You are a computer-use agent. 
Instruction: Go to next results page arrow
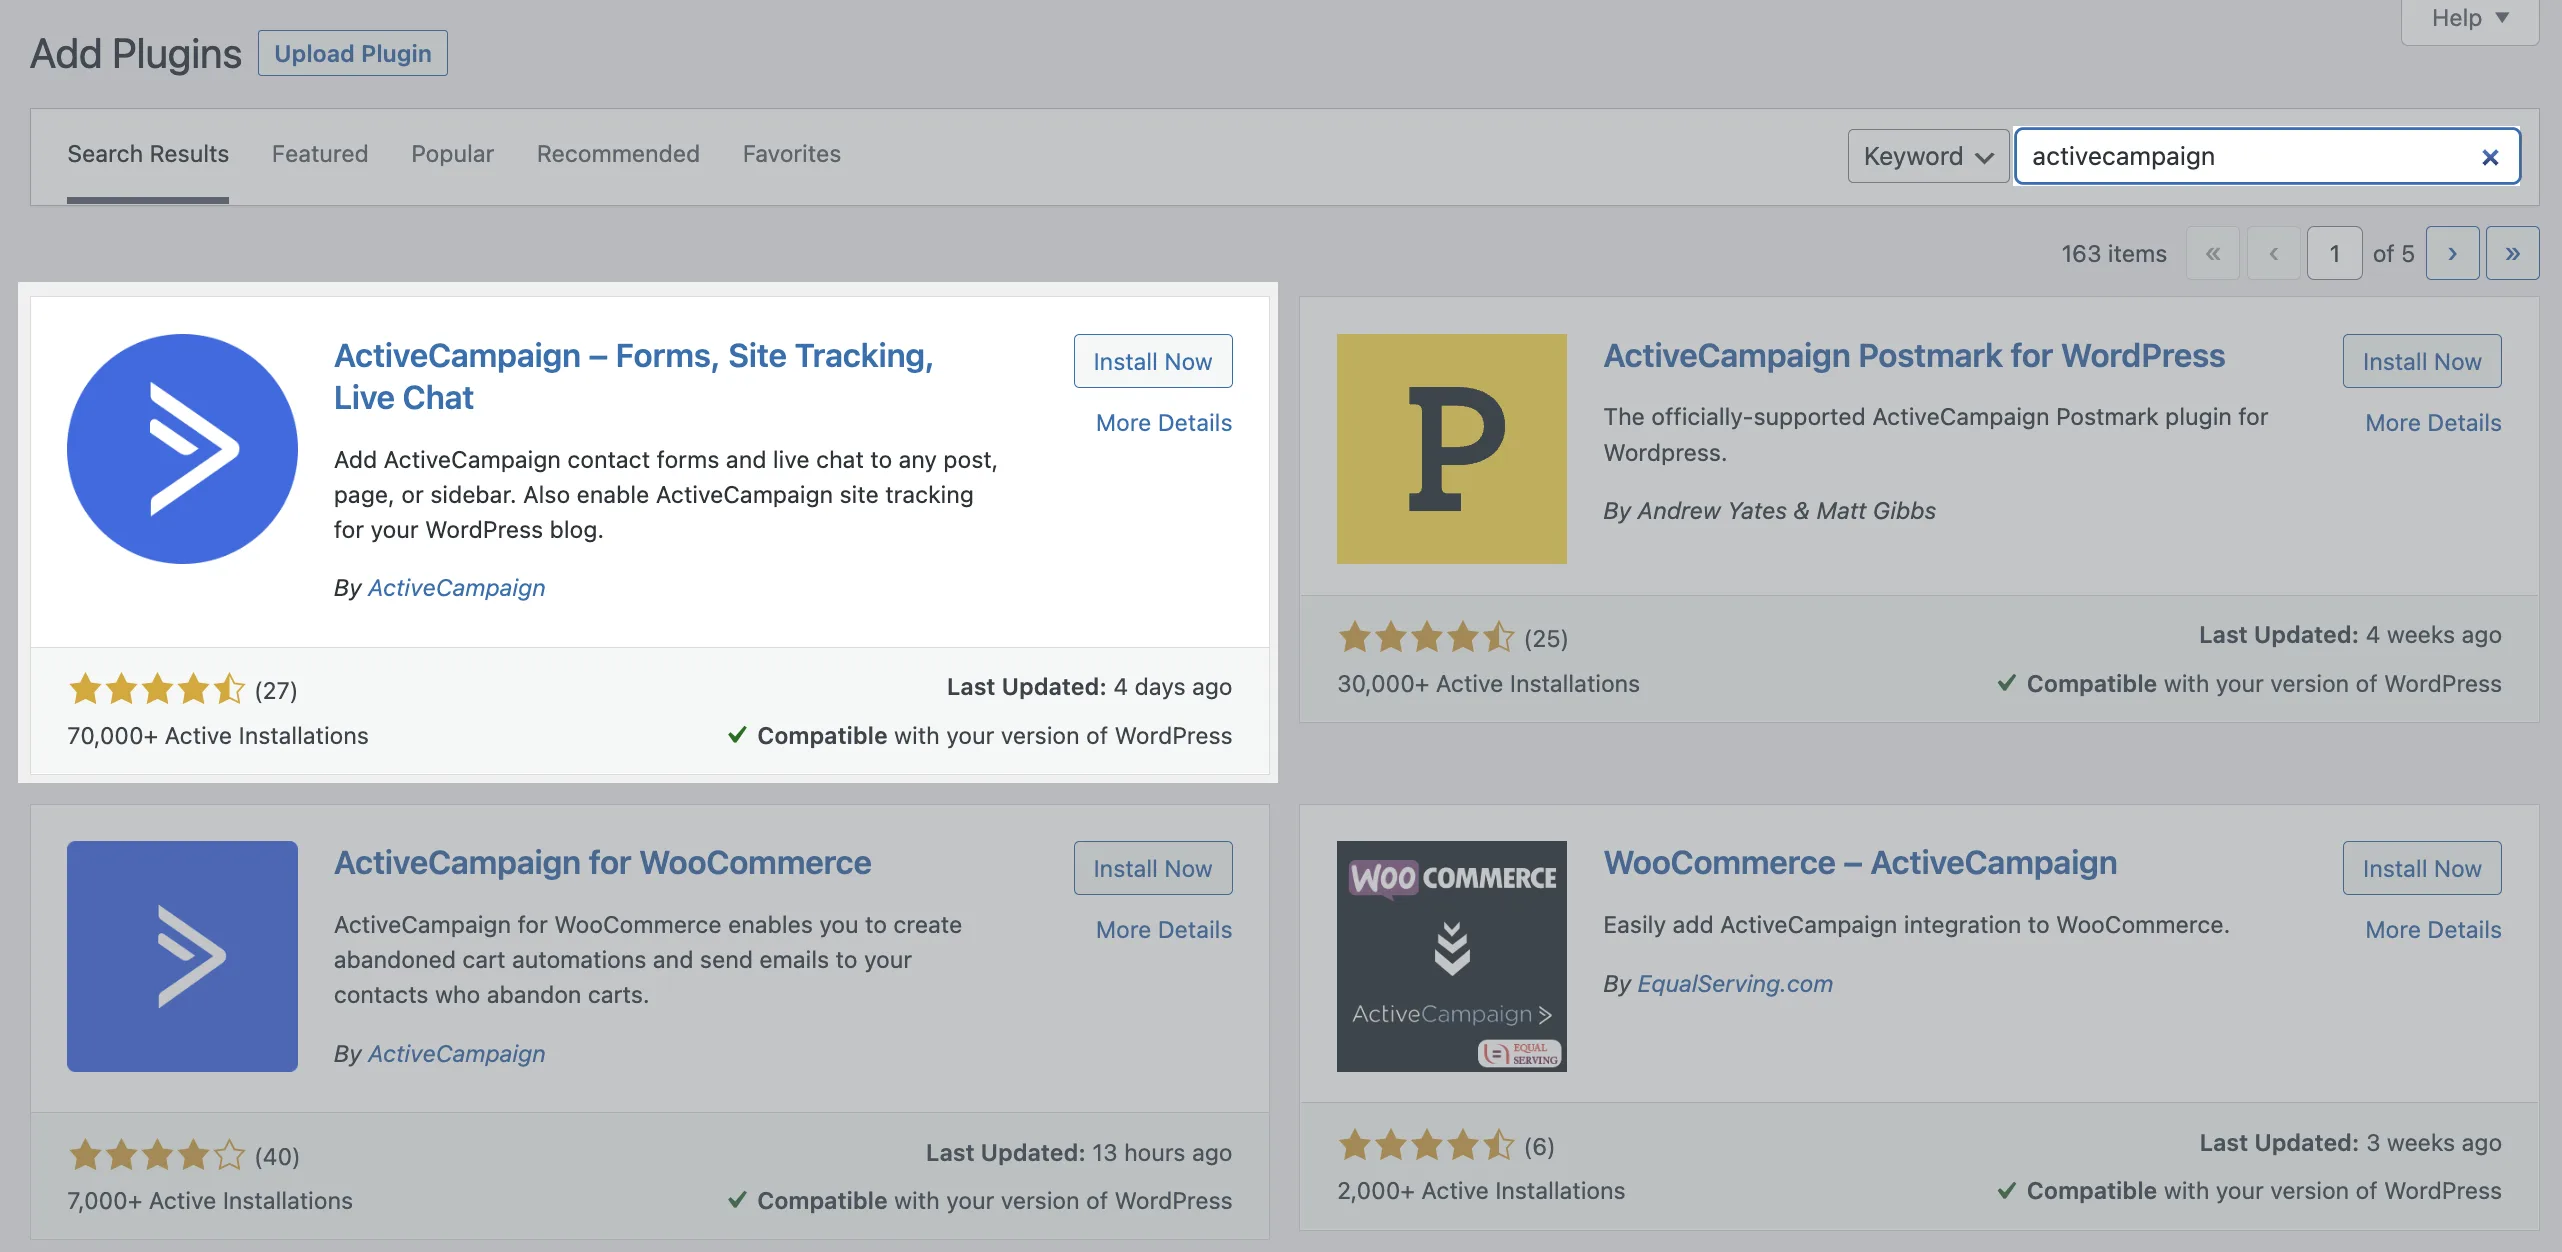tap(2452, 254)
